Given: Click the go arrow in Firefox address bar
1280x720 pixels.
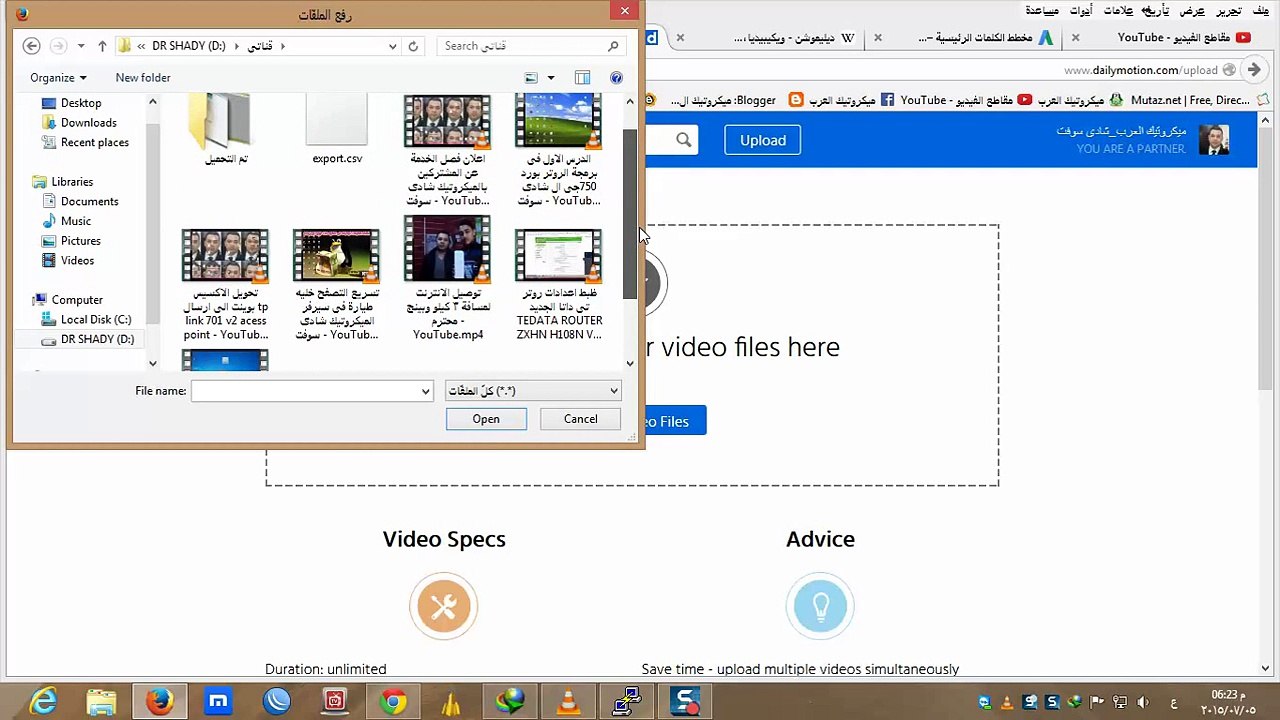Looking at the screenshot, I should point(1254,70).
